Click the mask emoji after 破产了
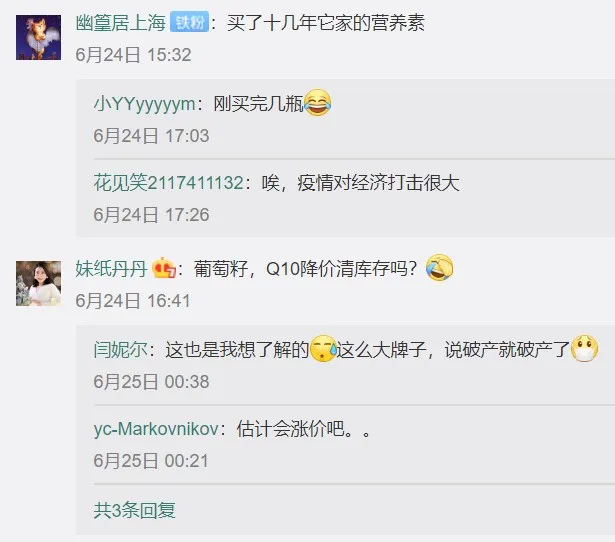Viewport: 615px width, 542px height. (x=584, y=349)
